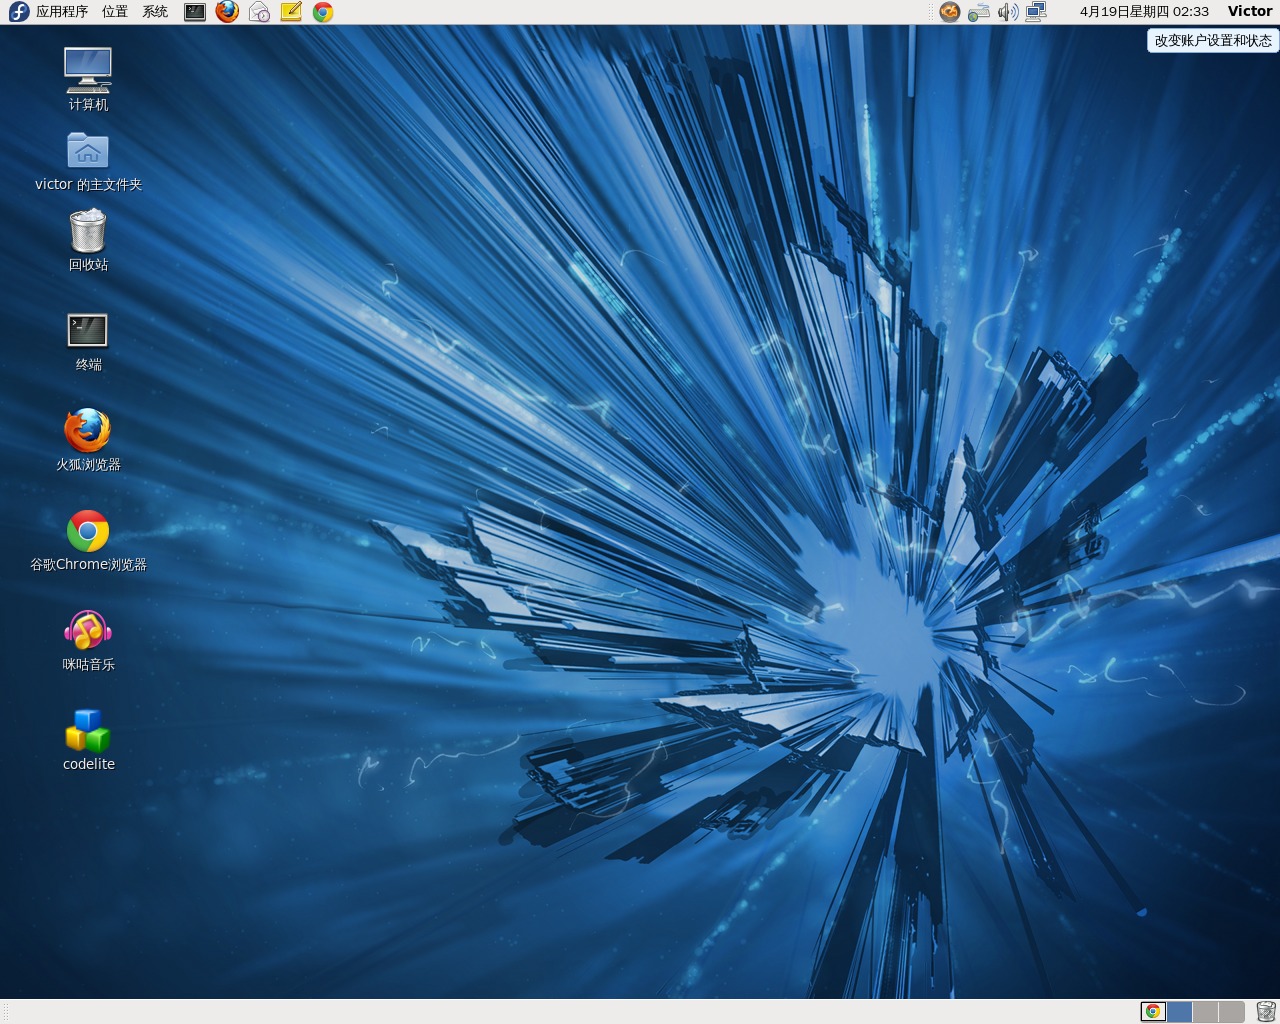
Task: Click the Fedora logo in top panel
Action: [x=18, y=12]
